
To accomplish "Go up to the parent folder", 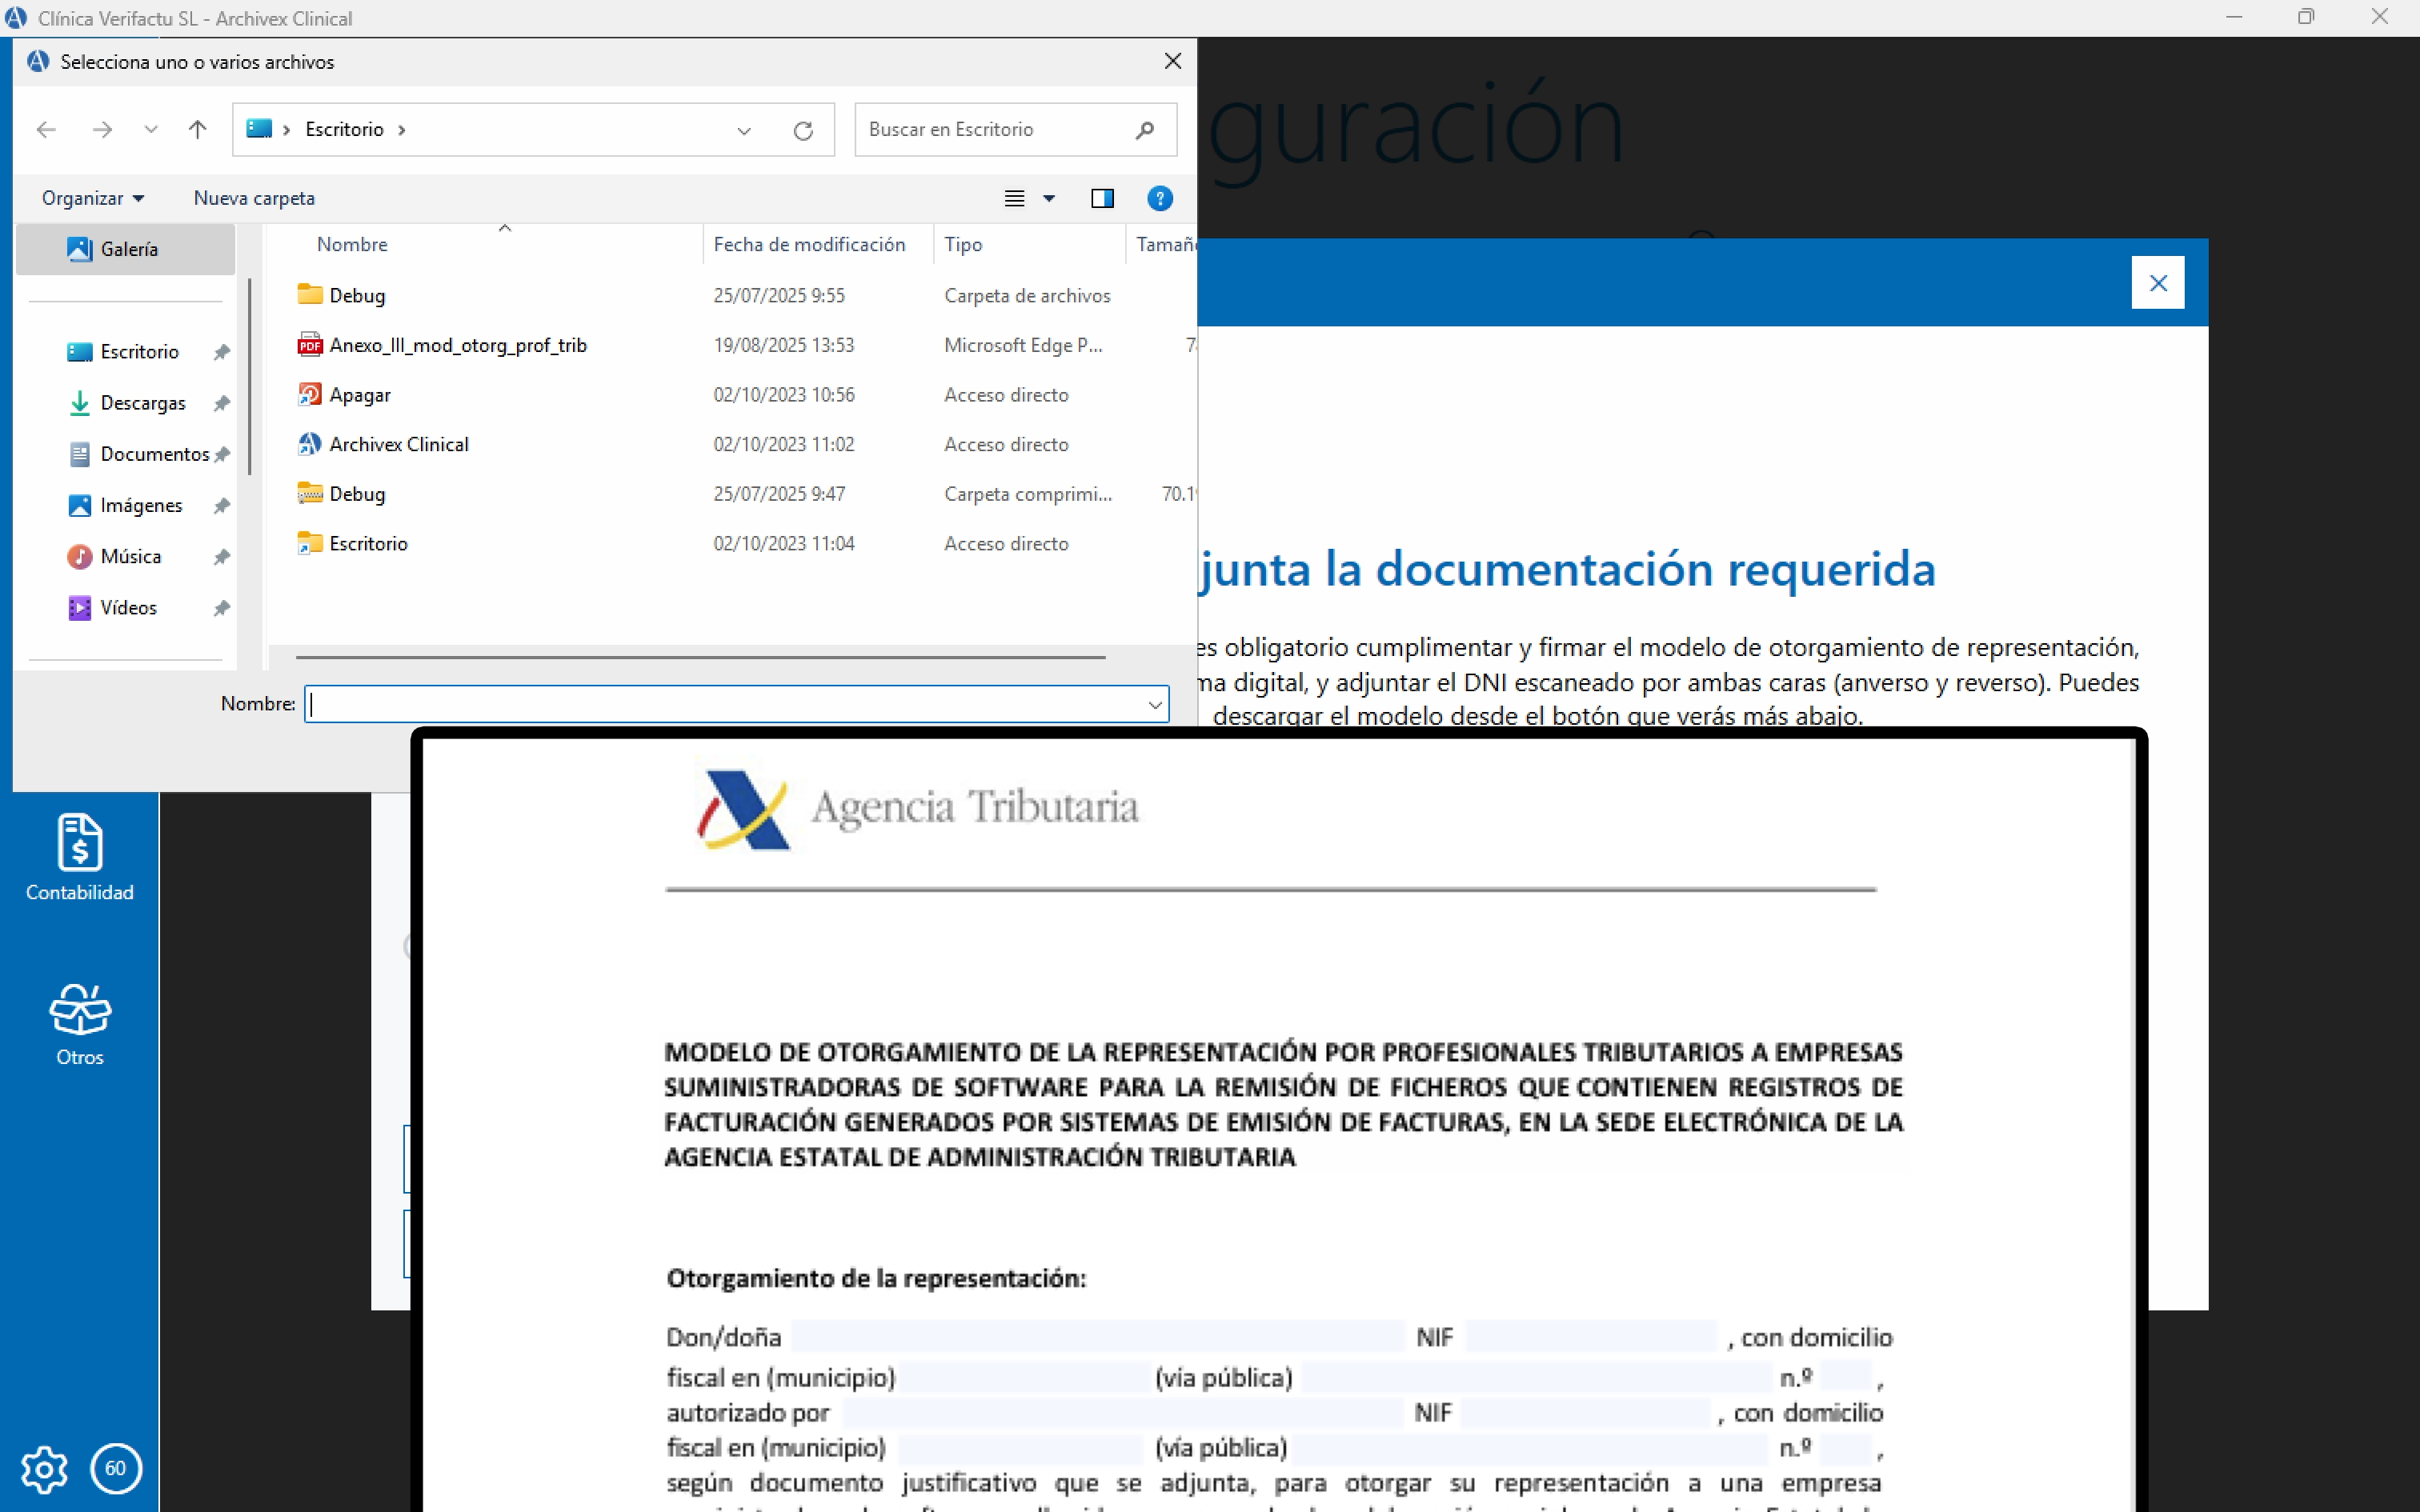I will (197, 129).
